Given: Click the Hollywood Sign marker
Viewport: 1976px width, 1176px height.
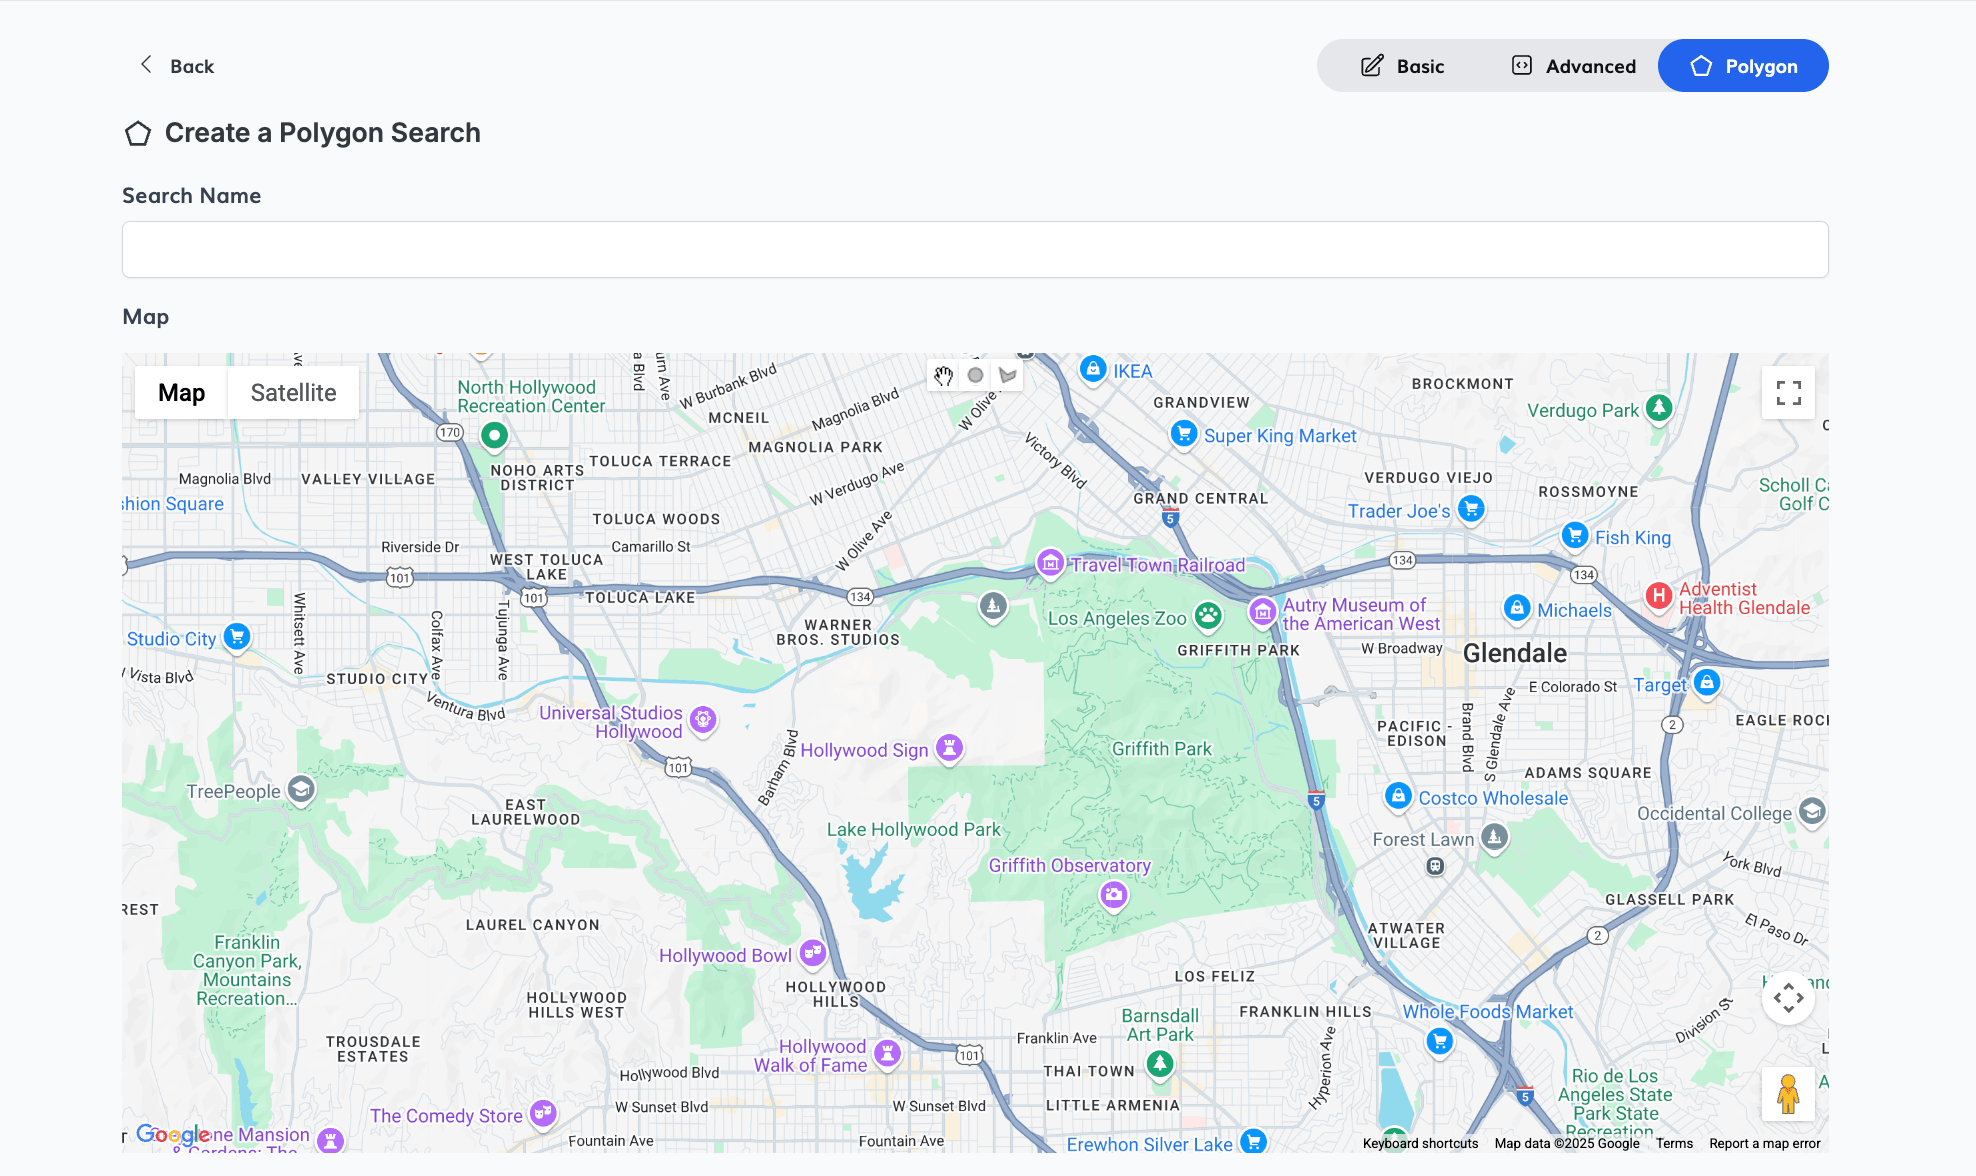Looking at the screenshot, I should point(949,748).
